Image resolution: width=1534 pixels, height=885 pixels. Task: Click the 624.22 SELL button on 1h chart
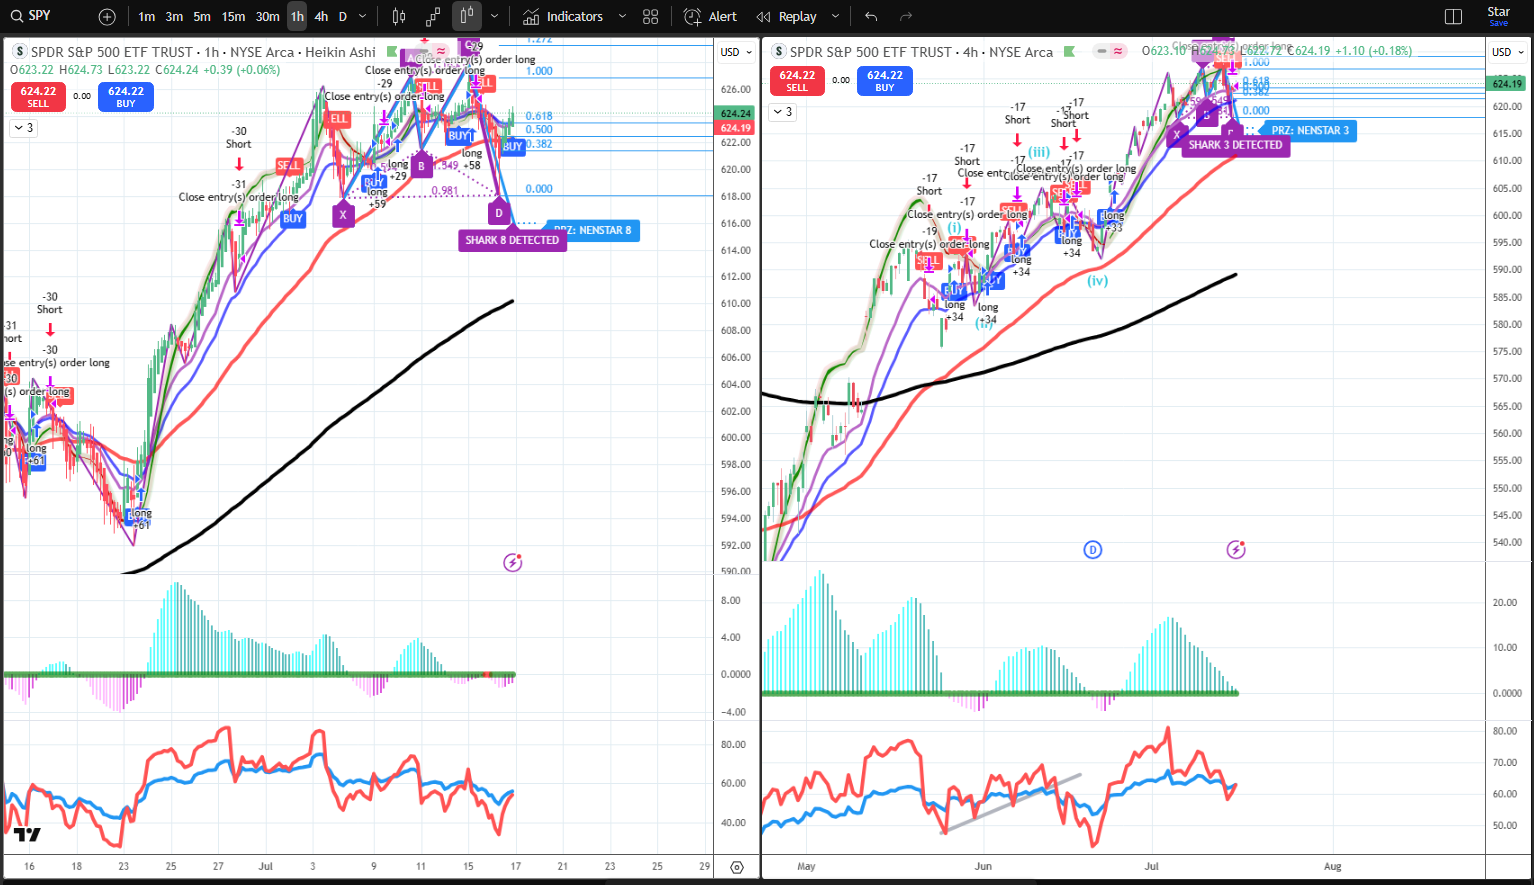pos(38,97)
